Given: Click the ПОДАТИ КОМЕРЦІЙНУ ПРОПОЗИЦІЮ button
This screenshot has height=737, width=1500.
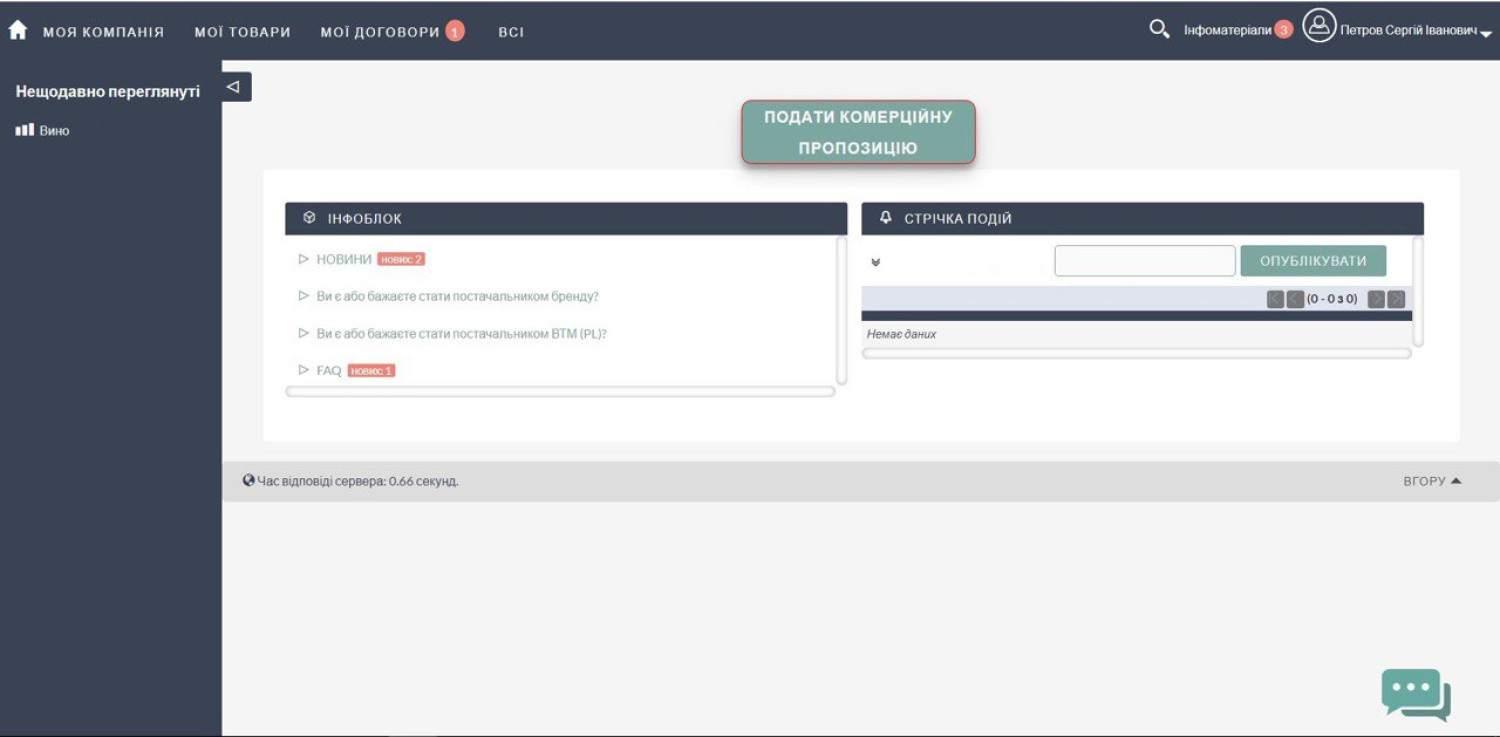Looking at the screenshot, I should [858, 132].
